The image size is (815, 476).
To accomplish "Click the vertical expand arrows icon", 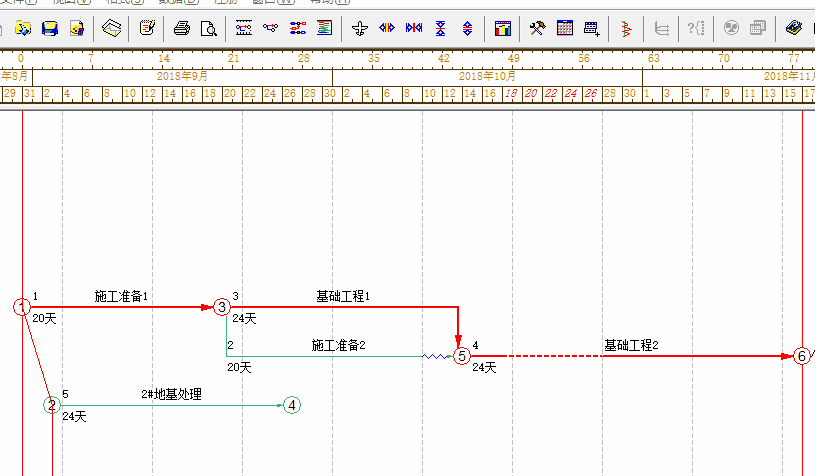I will [467, 28].
